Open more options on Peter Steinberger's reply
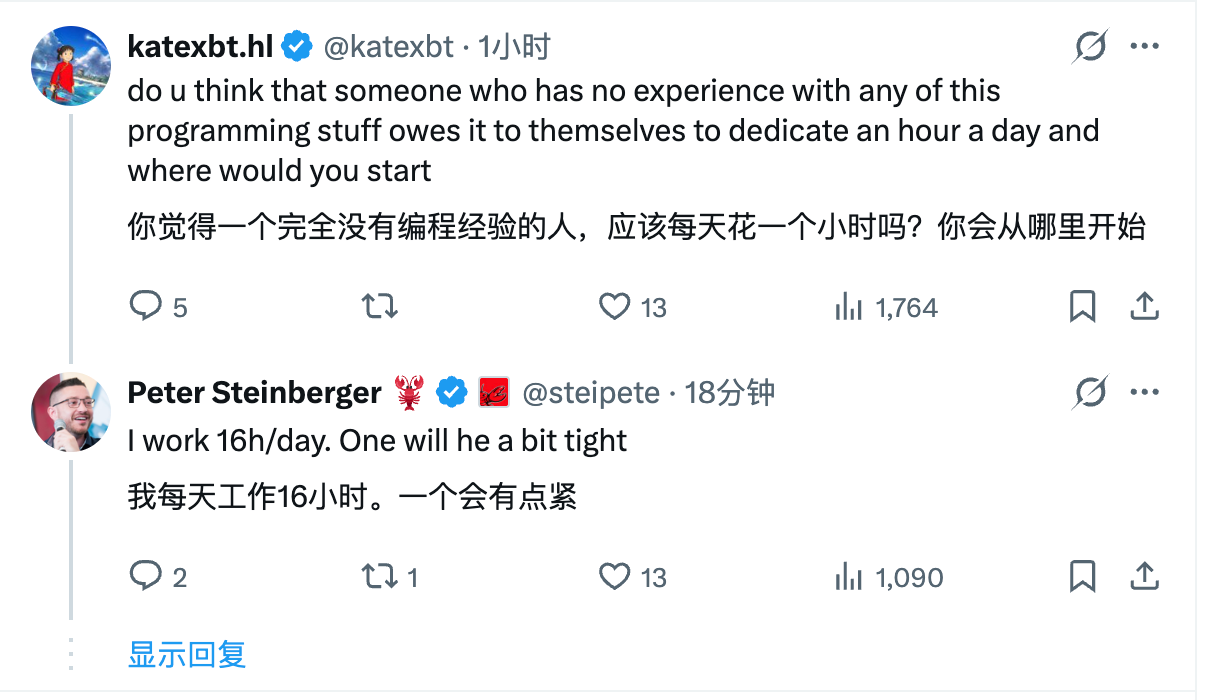The height and width of the screenshot is (700, 1232). pos(1145,393)
